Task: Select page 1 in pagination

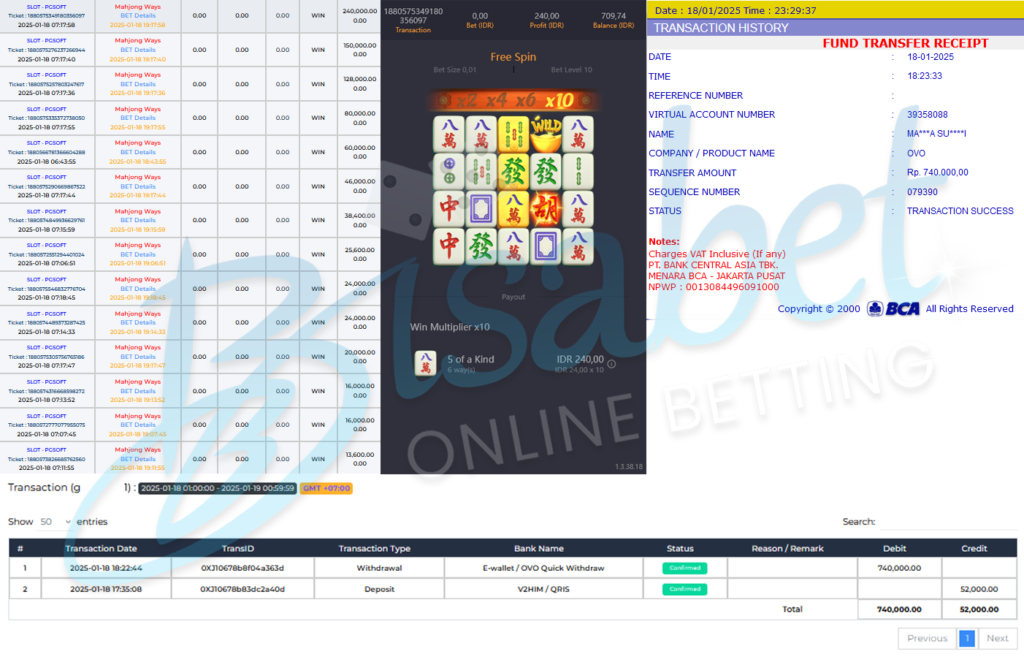Action: (x=967, y=638)
